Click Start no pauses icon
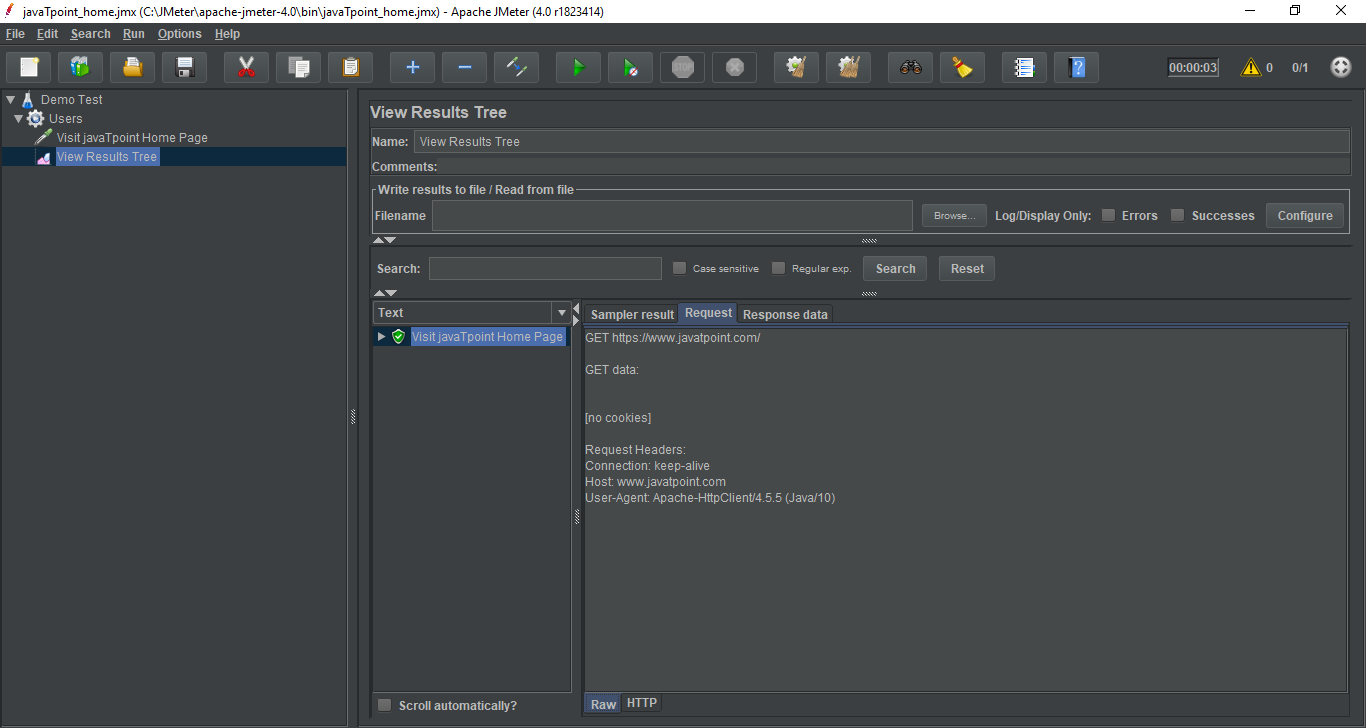This screenshot has width=1366, height=728. point(630,67)
